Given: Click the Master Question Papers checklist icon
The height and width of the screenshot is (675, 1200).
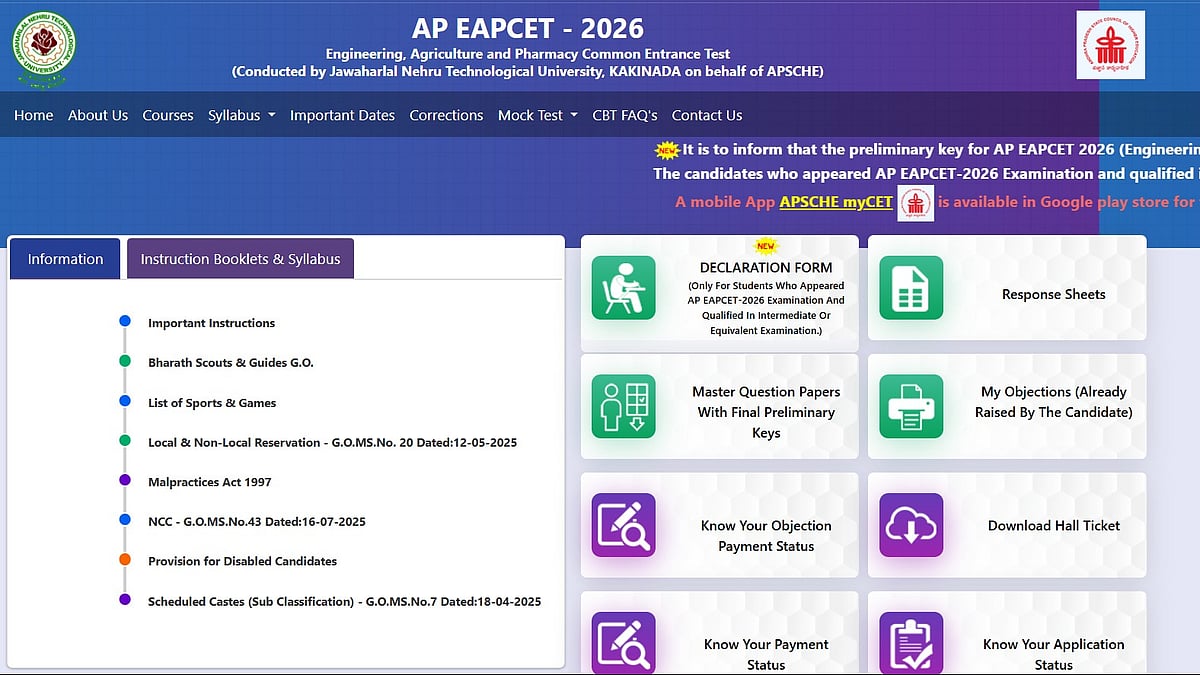Looking at the screenshot, I should (x=623, y=406).
